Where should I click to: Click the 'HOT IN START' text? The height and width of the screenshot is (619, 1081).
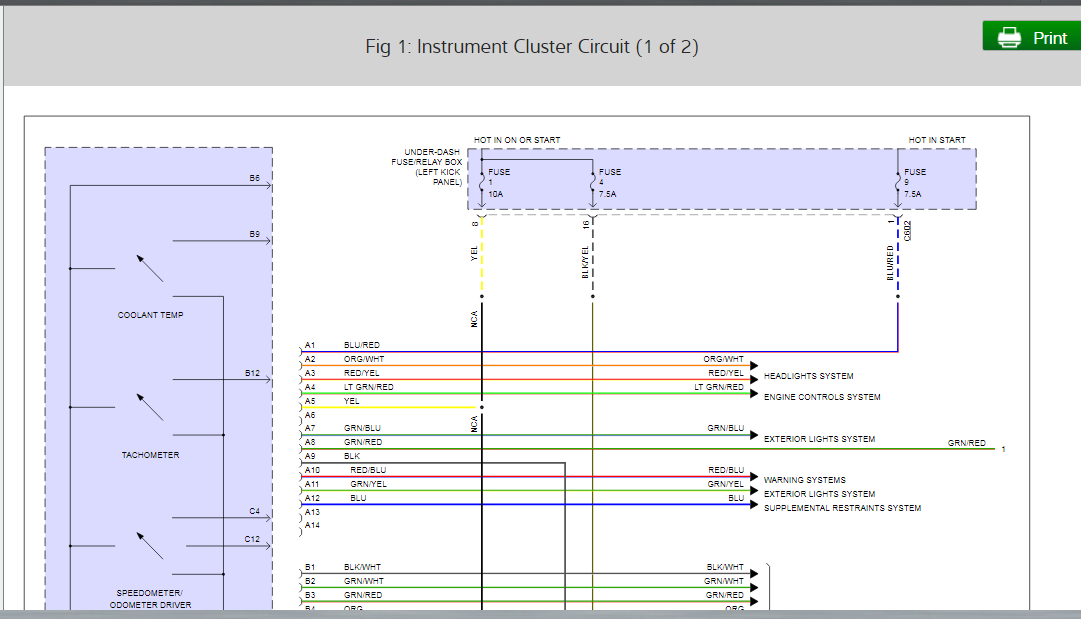(x=937, y=140)
